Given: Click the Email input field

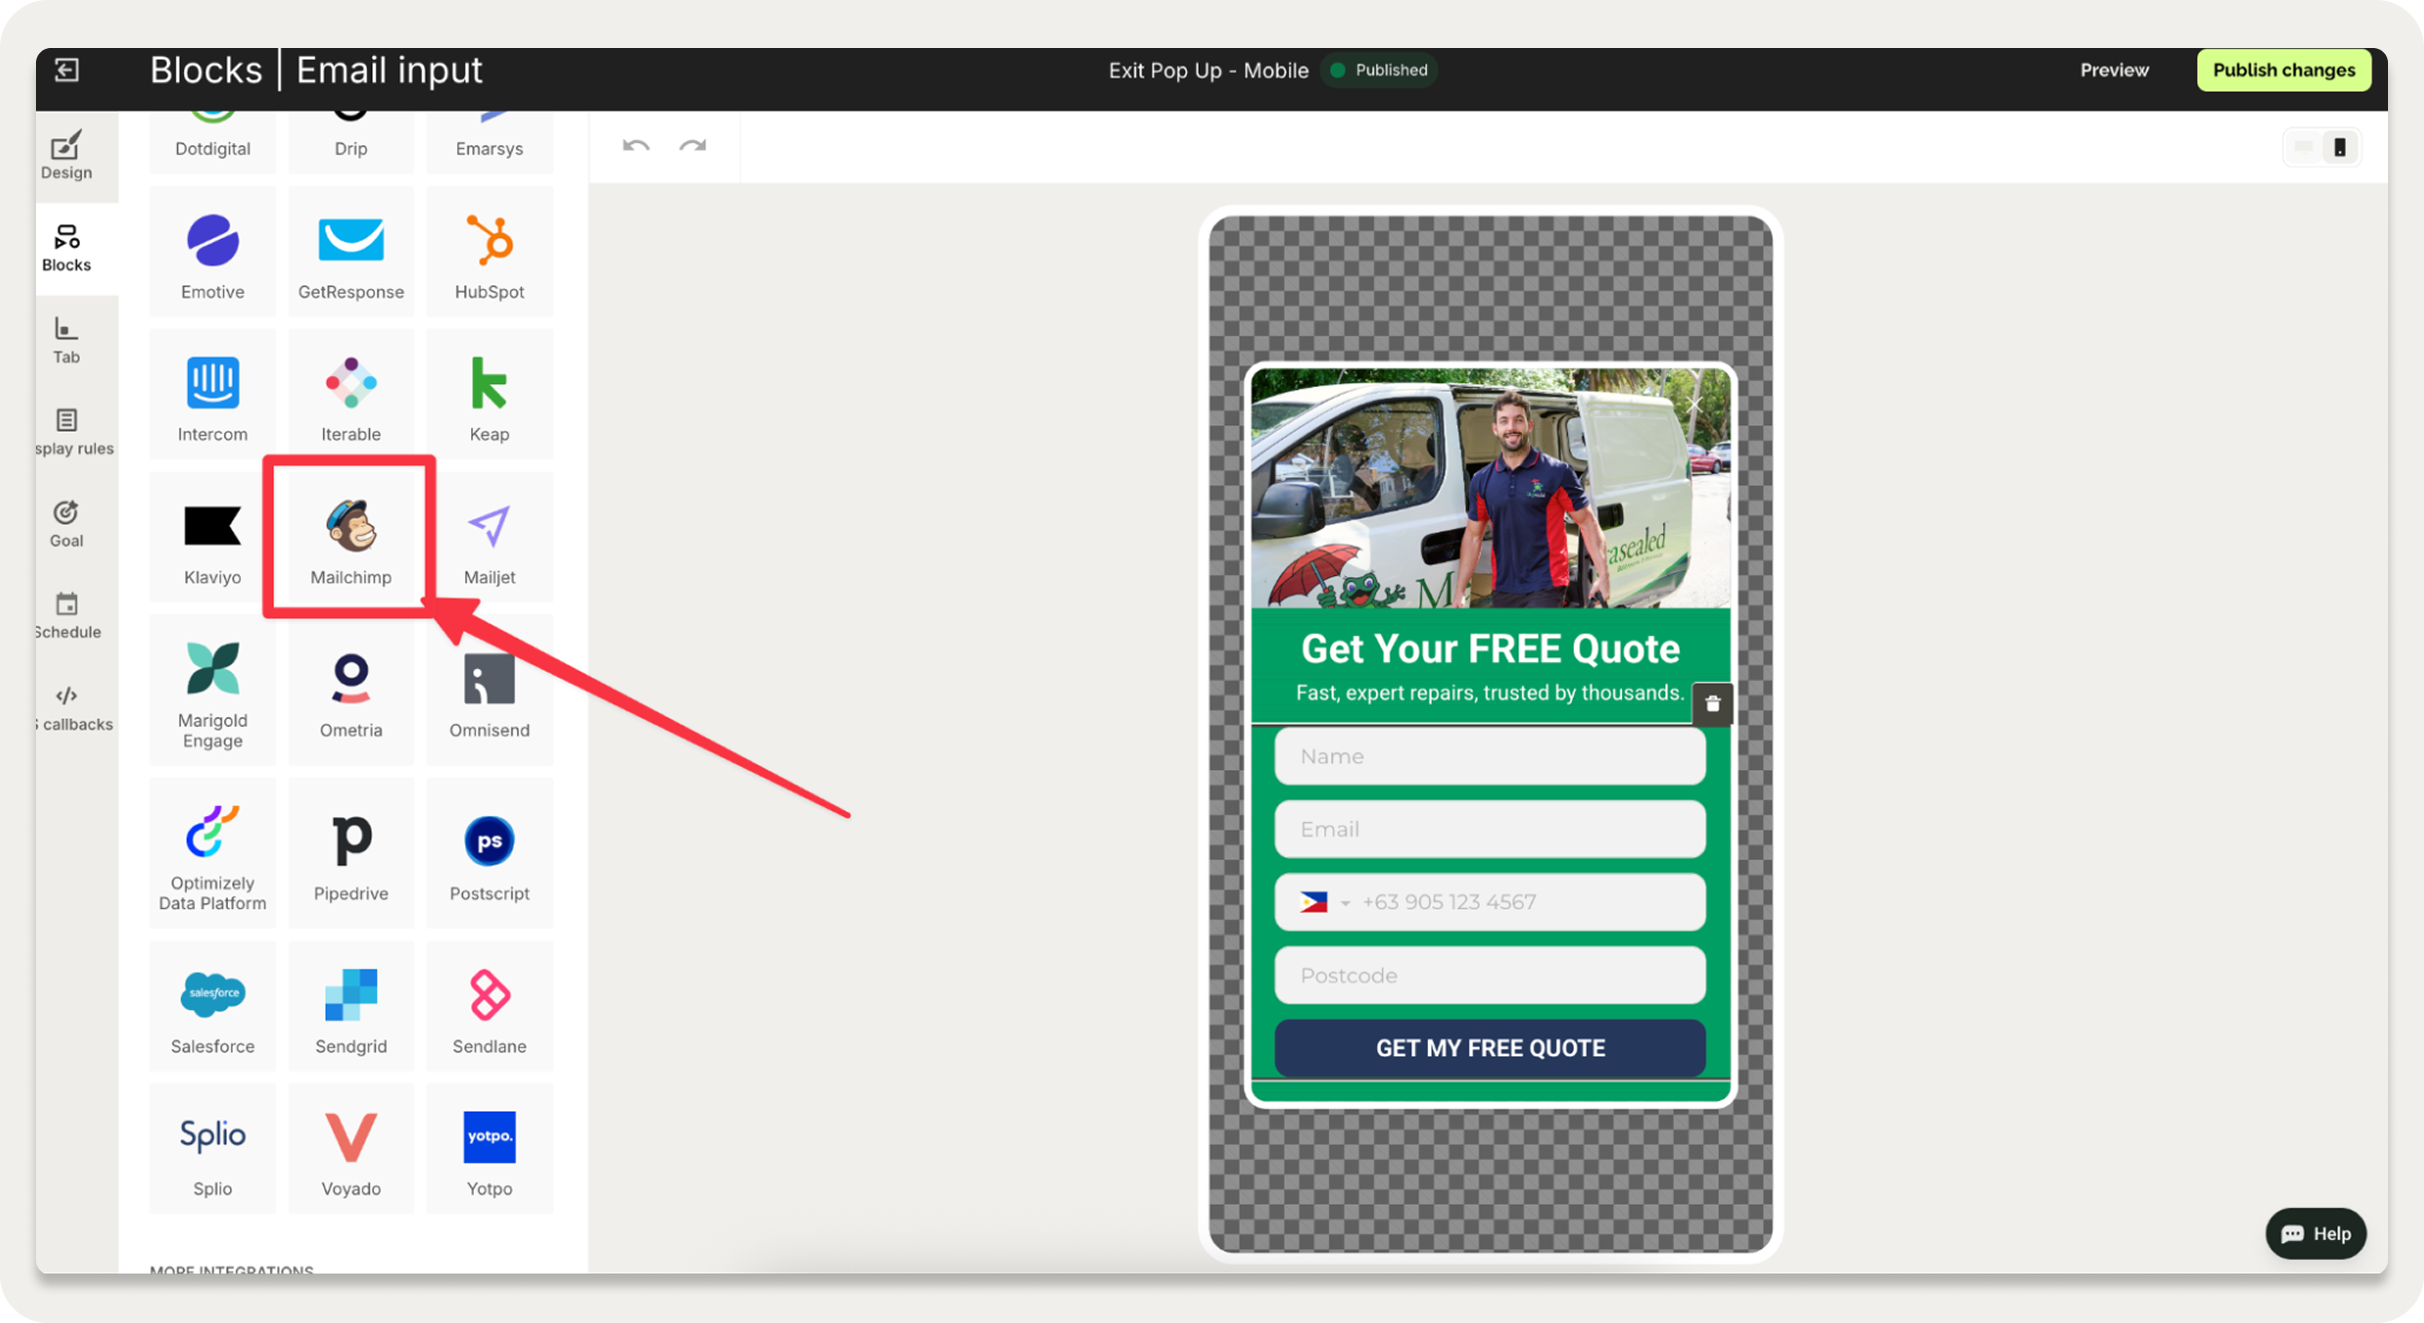Looking at the screenshot, I should click(1489, 829).
